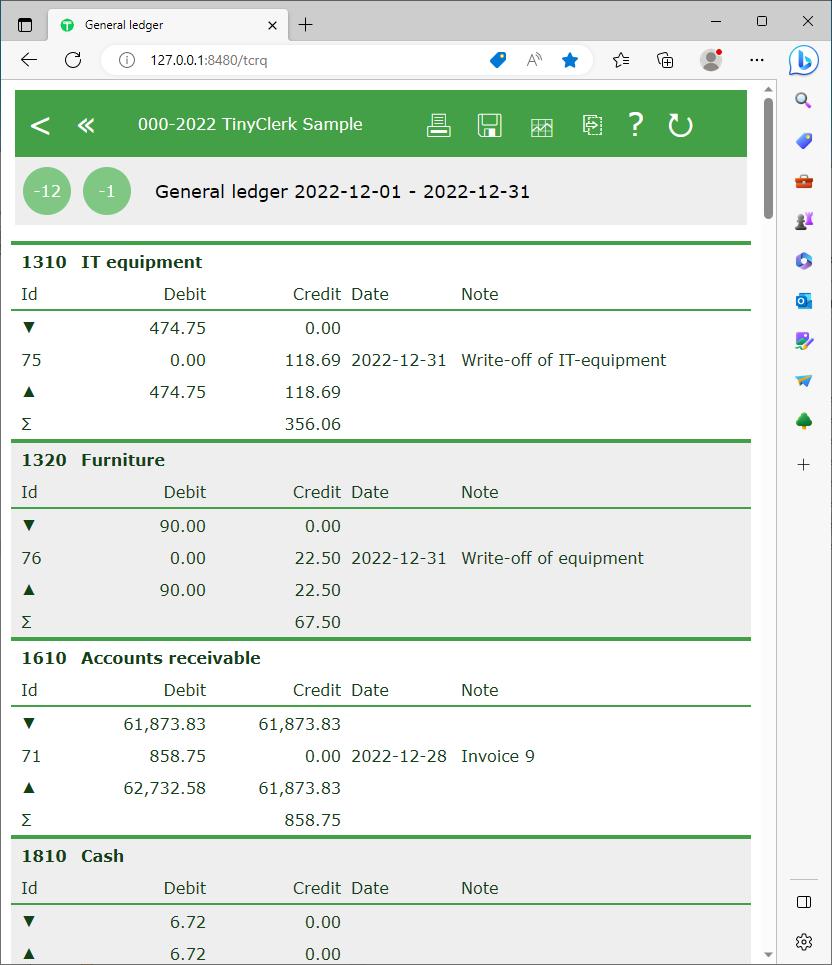Go back one month with -1 button
Screen dimensions: 832x965
107,191
